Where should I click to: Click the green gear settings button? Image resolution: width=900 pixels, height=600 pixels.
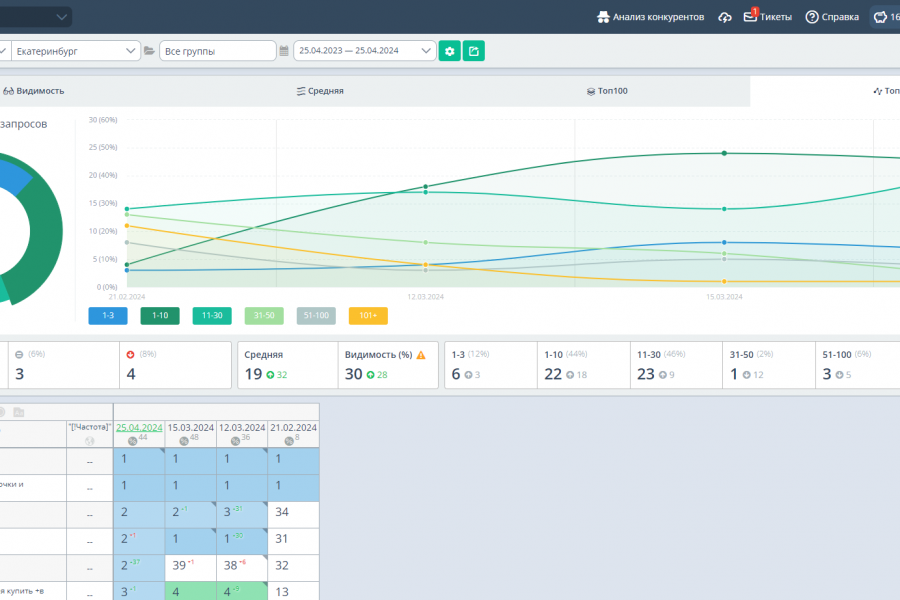point(449,51)
